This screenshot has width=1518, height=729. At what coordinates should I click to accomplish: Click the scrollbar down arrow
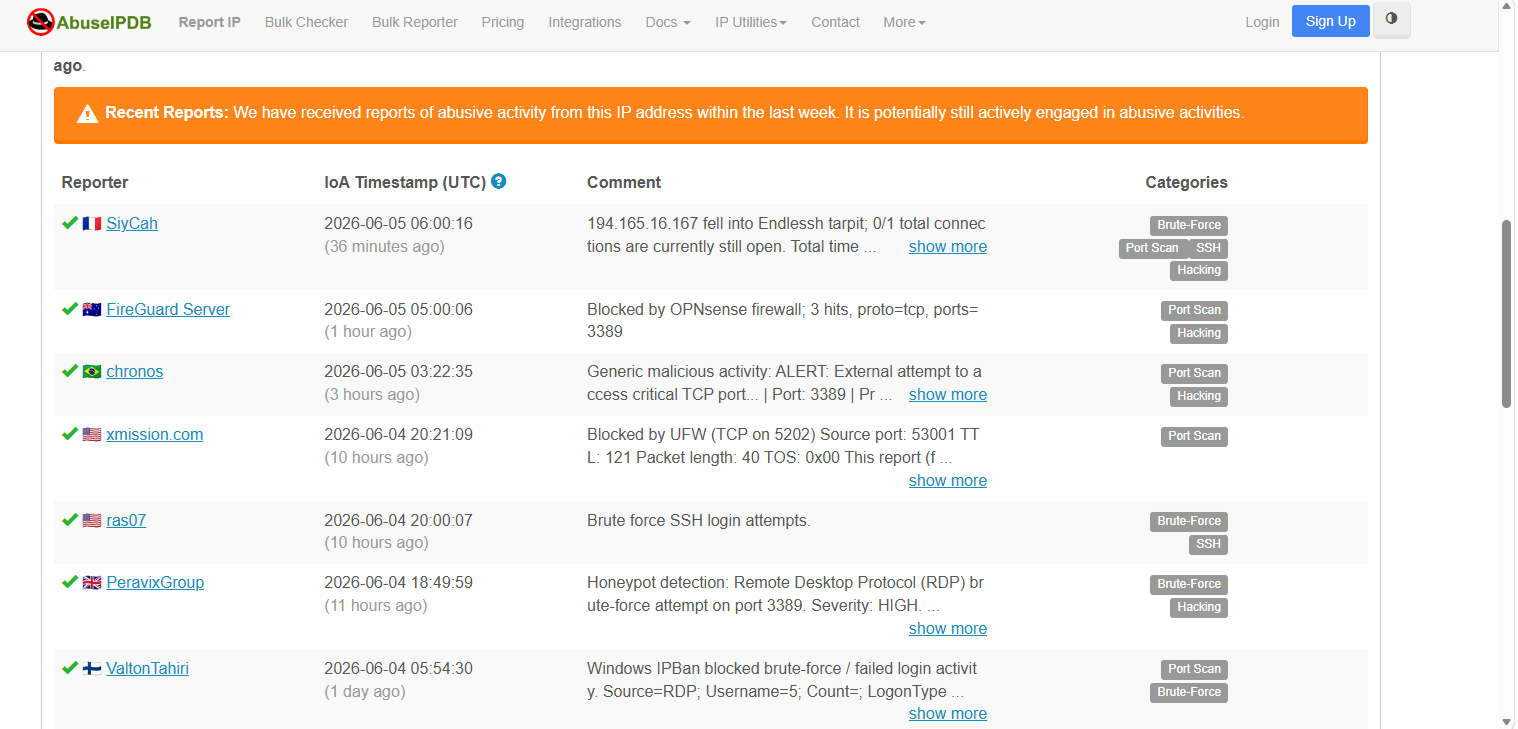(1508, 721)
